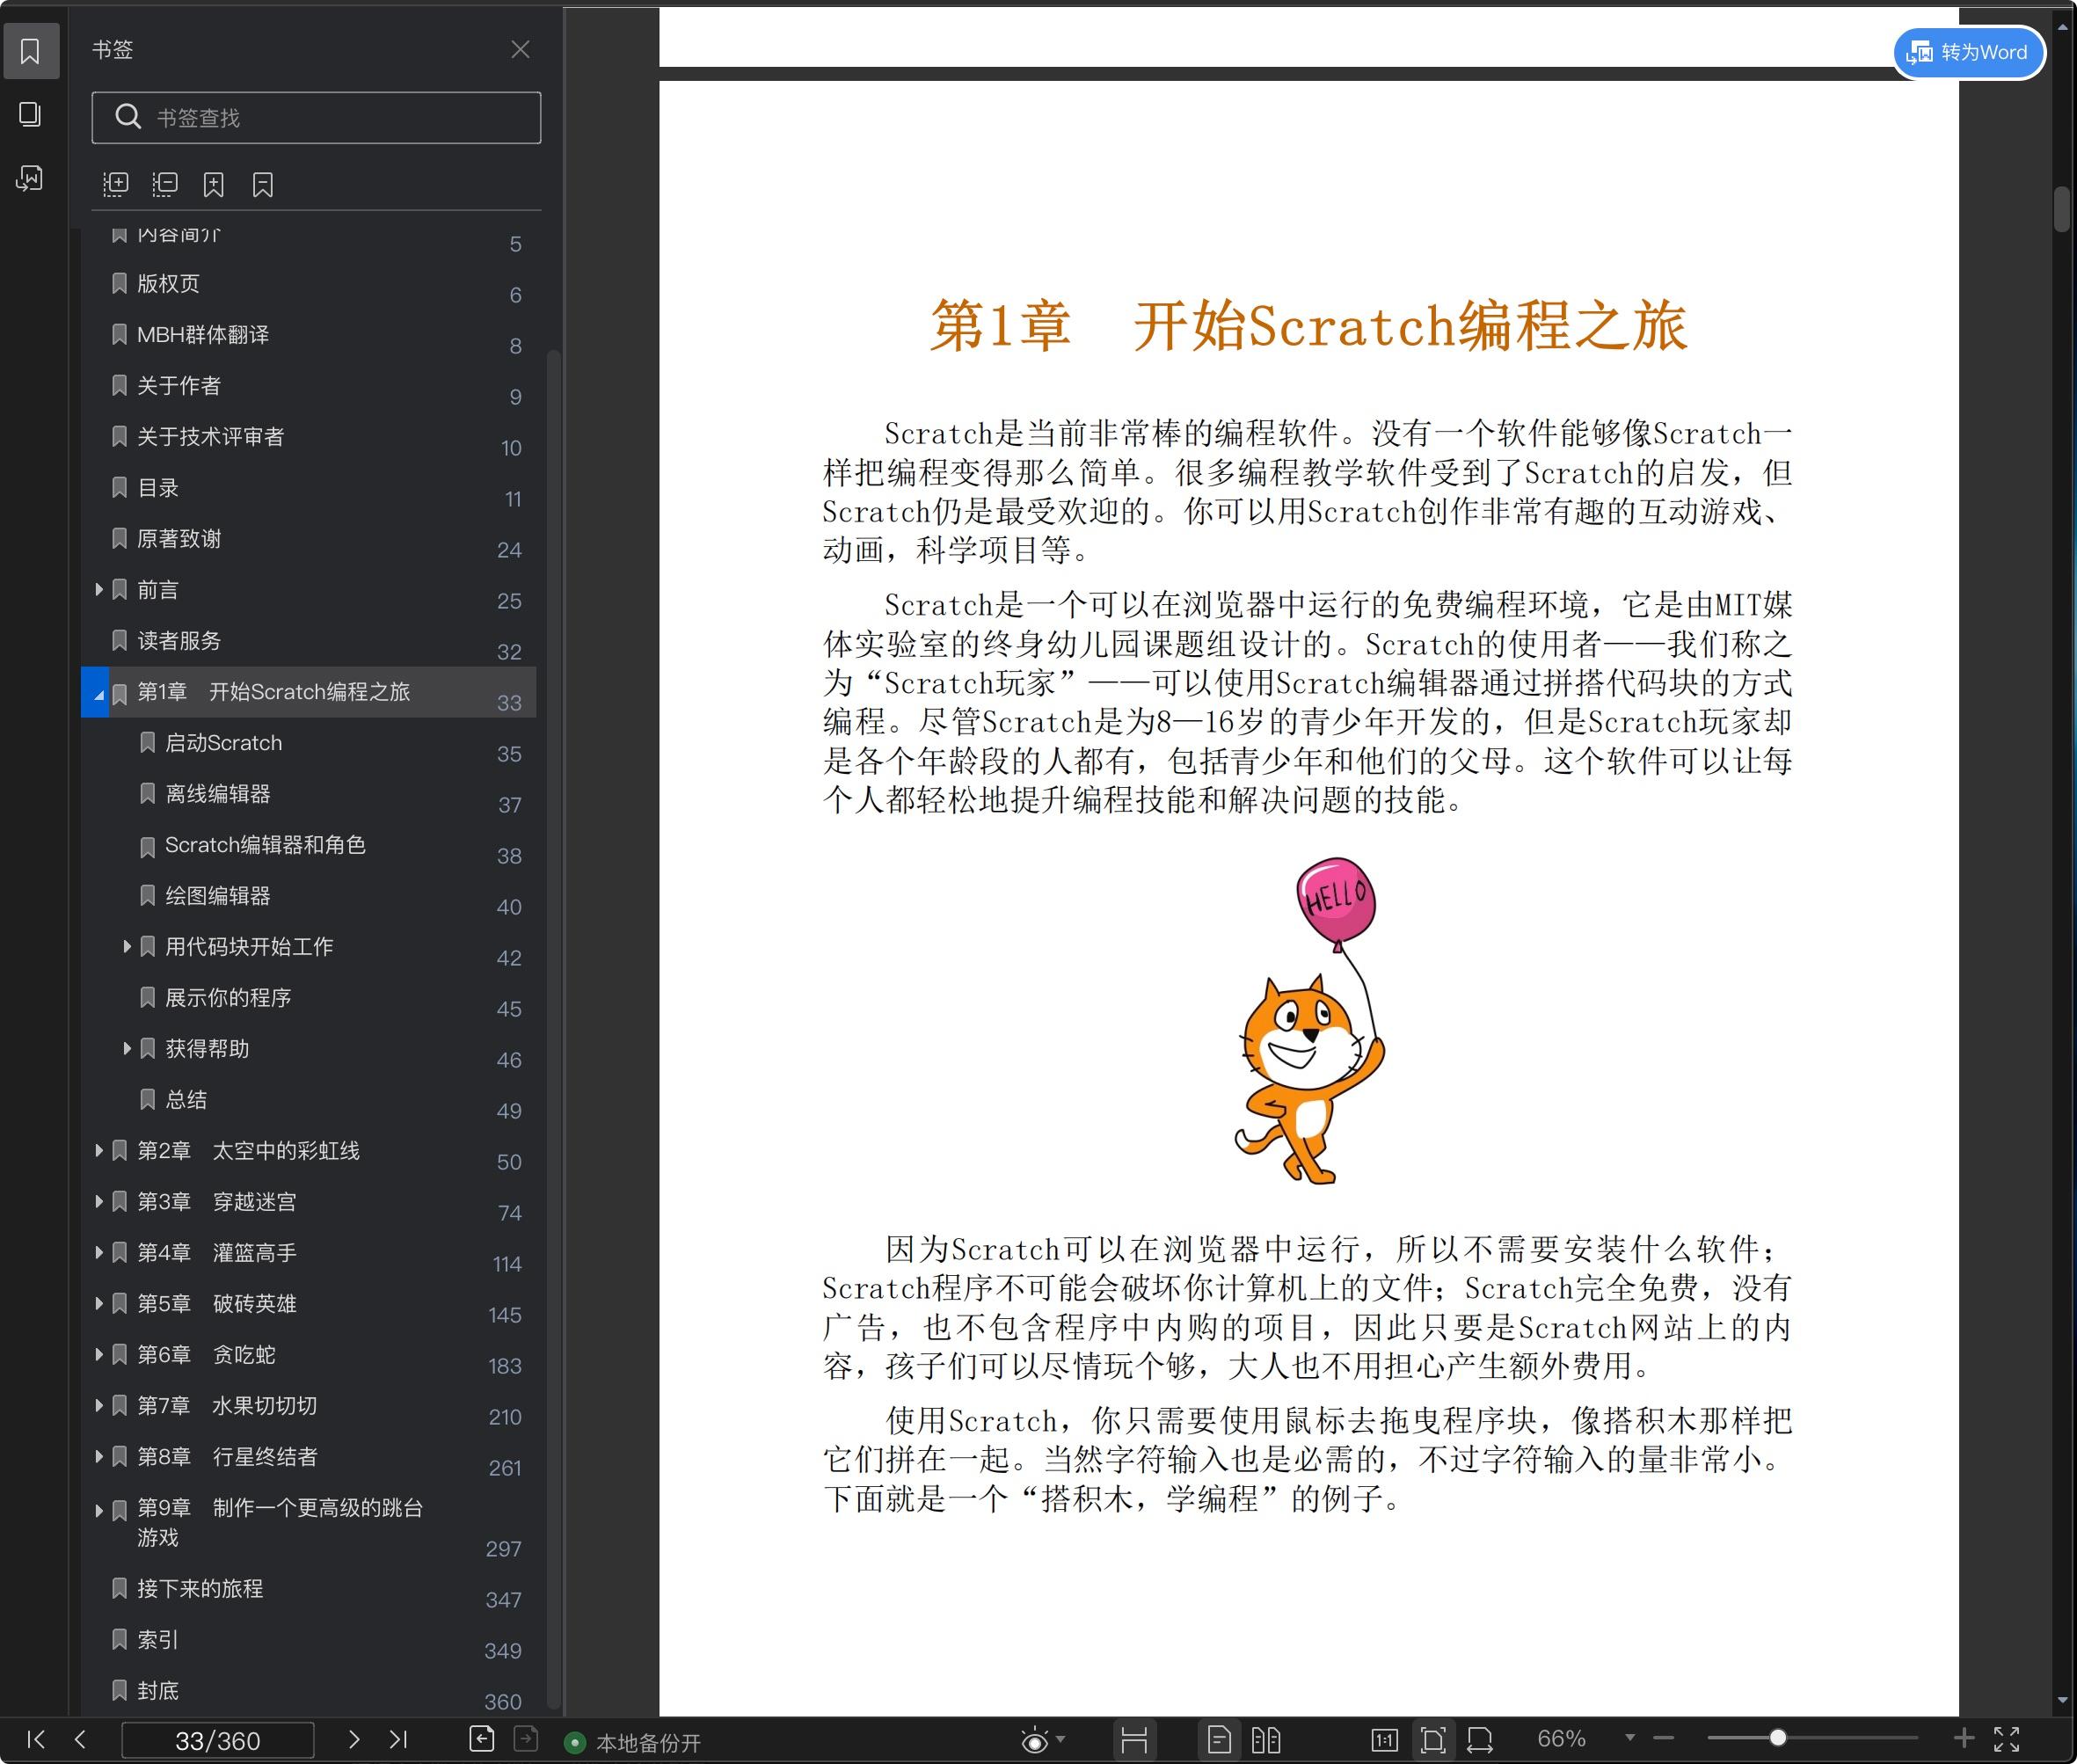Expand 第6章 贪吃蛇 bookmark
Screen dimensions: 2077x1764
pos(99,1354)
